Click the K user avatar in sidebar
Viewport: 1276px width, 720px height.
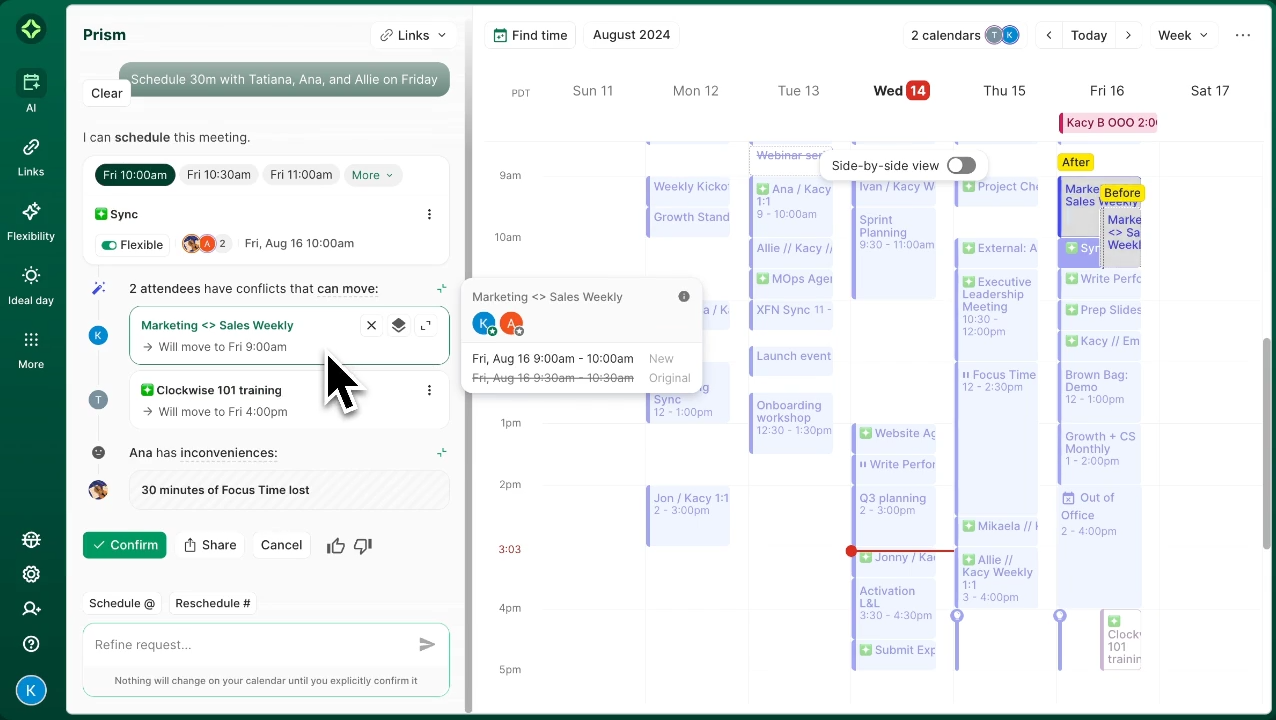pos(31,690)
